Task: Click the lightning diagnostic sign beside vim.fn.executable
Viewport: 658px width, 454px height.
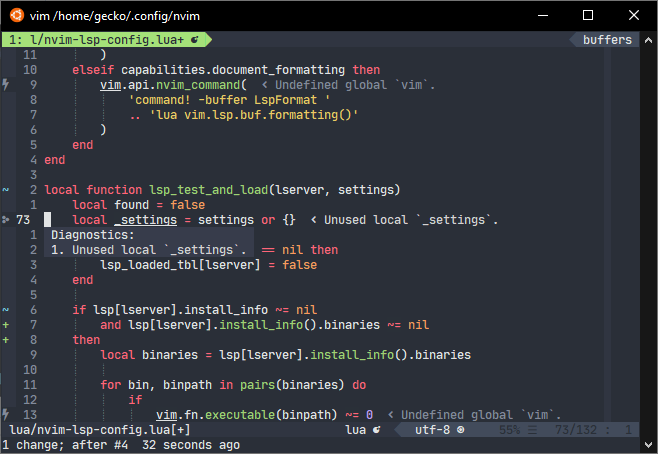Action: point(5,415)
